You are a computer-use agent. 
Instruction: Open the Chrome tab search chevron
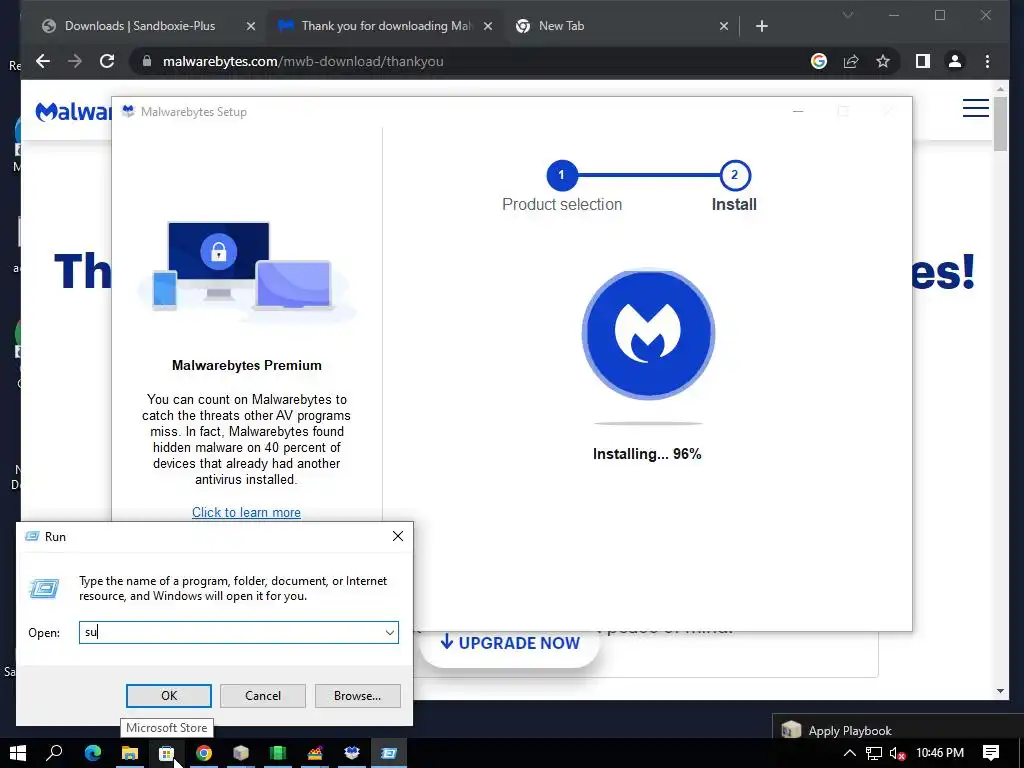click(x=848, y=15)
